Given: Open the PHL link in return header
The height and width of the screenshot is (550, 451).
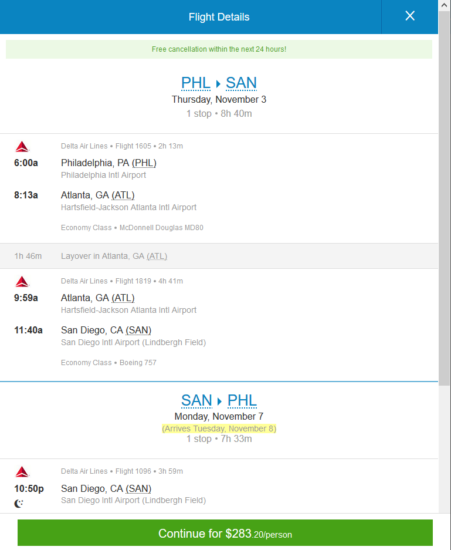Looking at the screenshot, I should pos(242,400).
